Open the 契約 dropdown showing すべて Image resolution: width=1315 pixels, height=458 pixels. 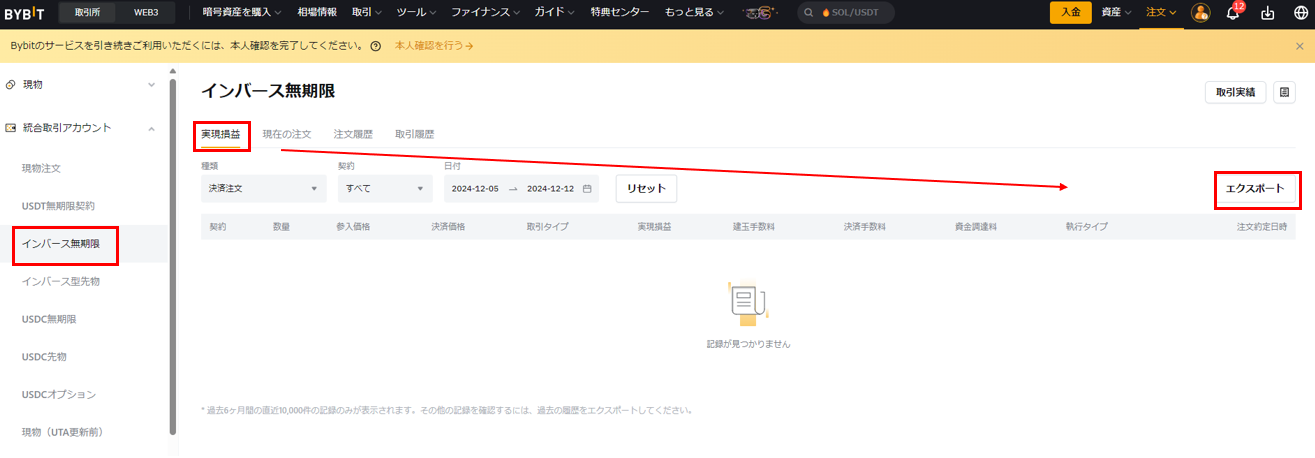pos(385,188)
